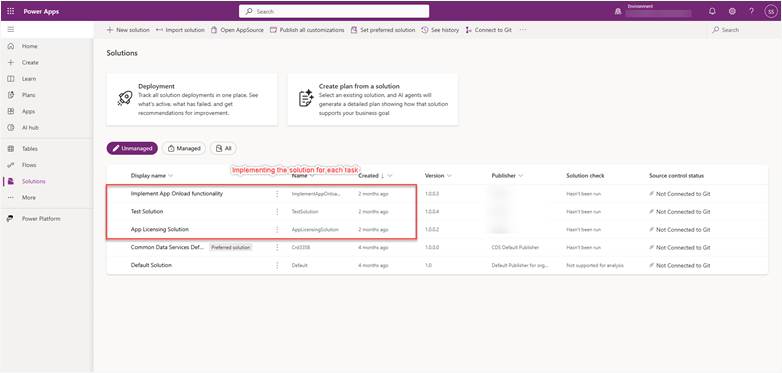
Task: Open more actions for App Licensing Solution
Action: coord(277,229)
